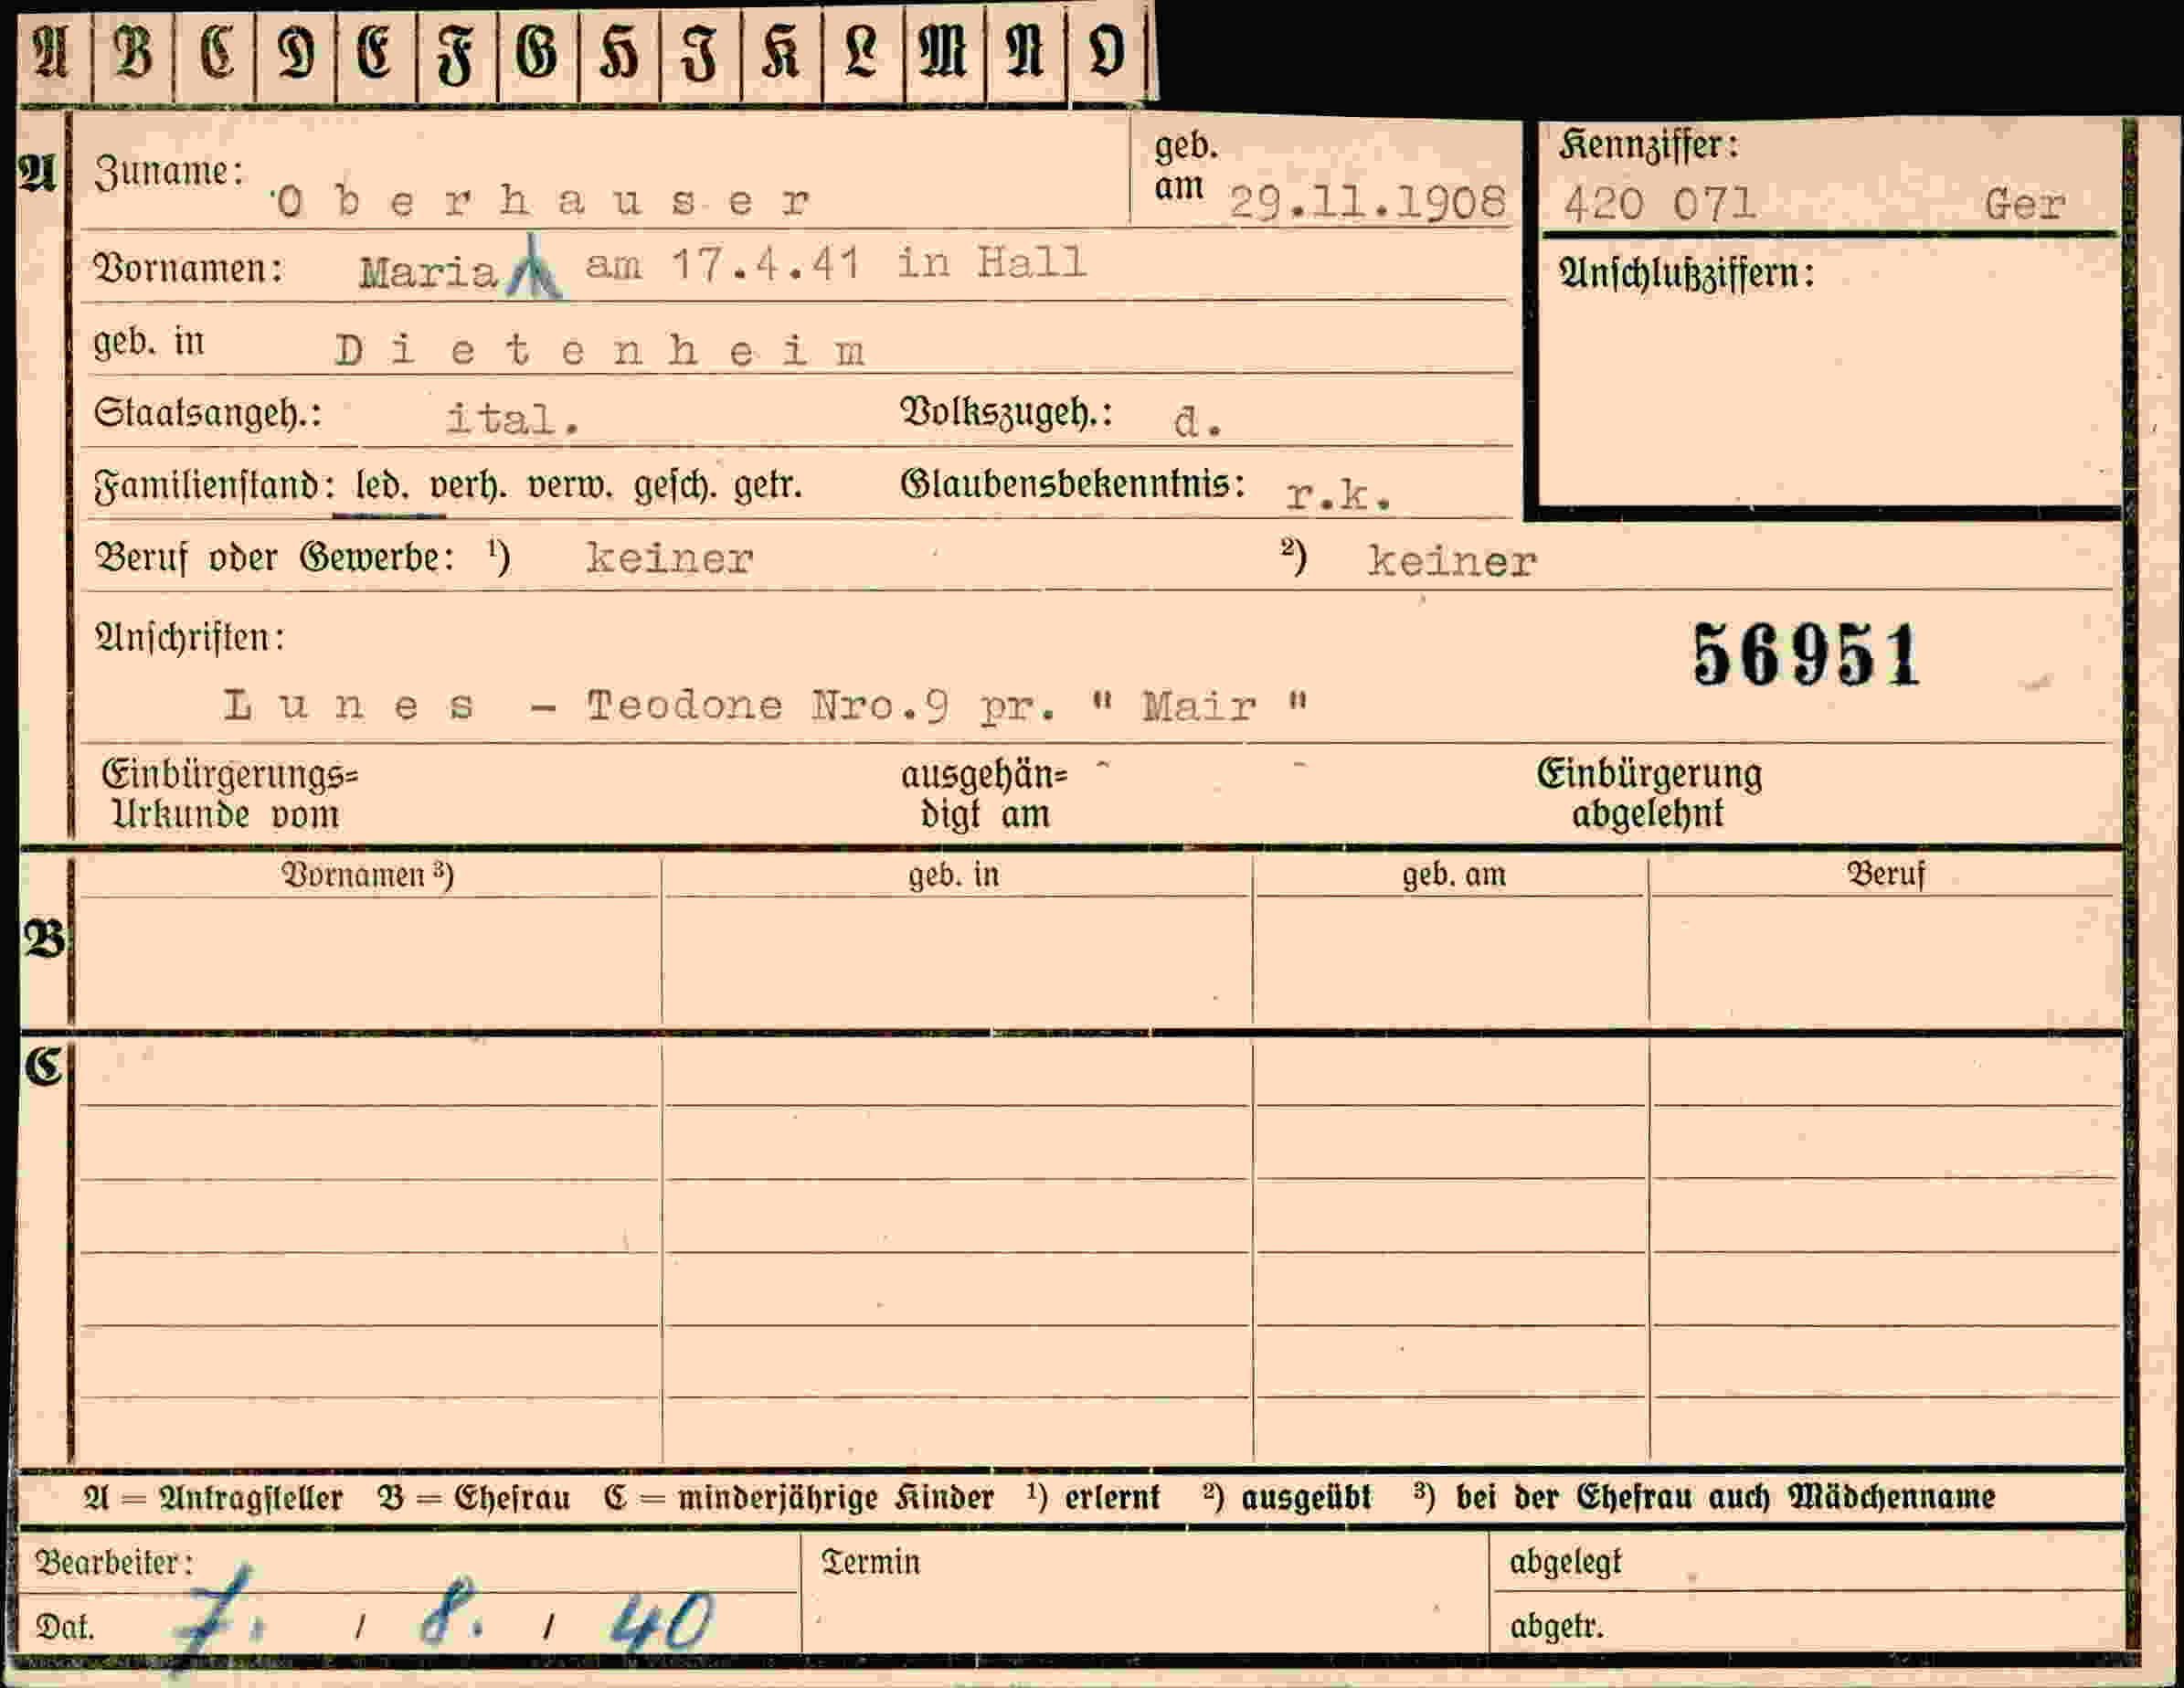Viewport: 2184px width, 1688px height.
Task: Click the note 'am 17.4.41 in Hall'
Action: pyautogui.click(x=835, y=264)
